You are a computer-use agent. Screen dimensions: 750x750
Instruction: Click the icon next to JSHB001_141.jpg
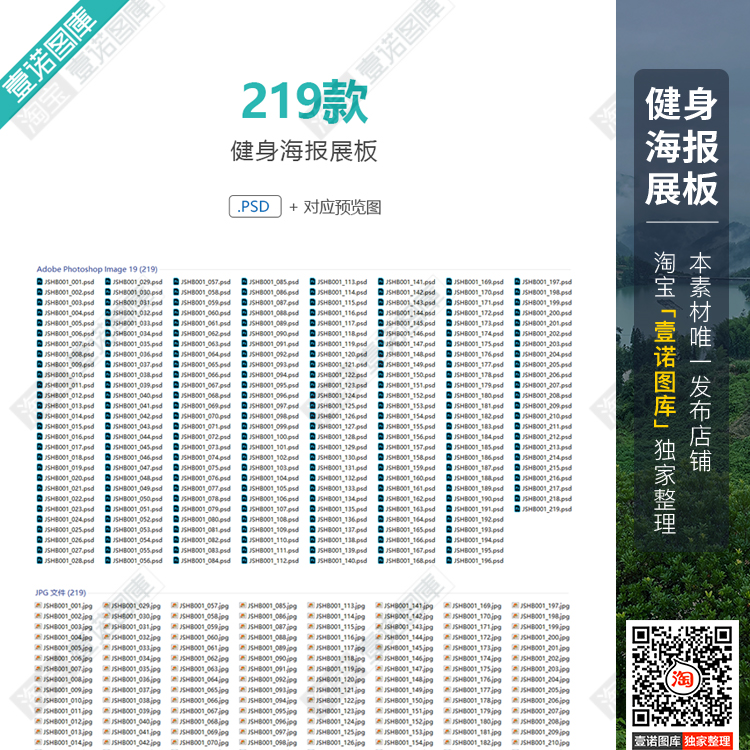pos(379,606)
